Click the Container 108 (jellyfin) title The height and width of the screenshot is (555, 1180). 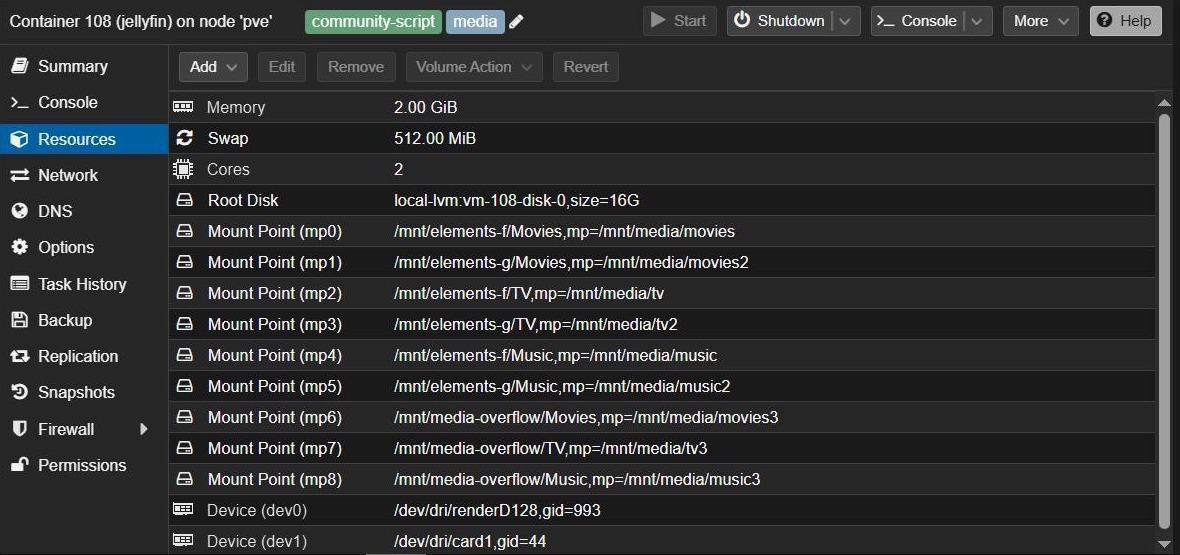(141, 21)
